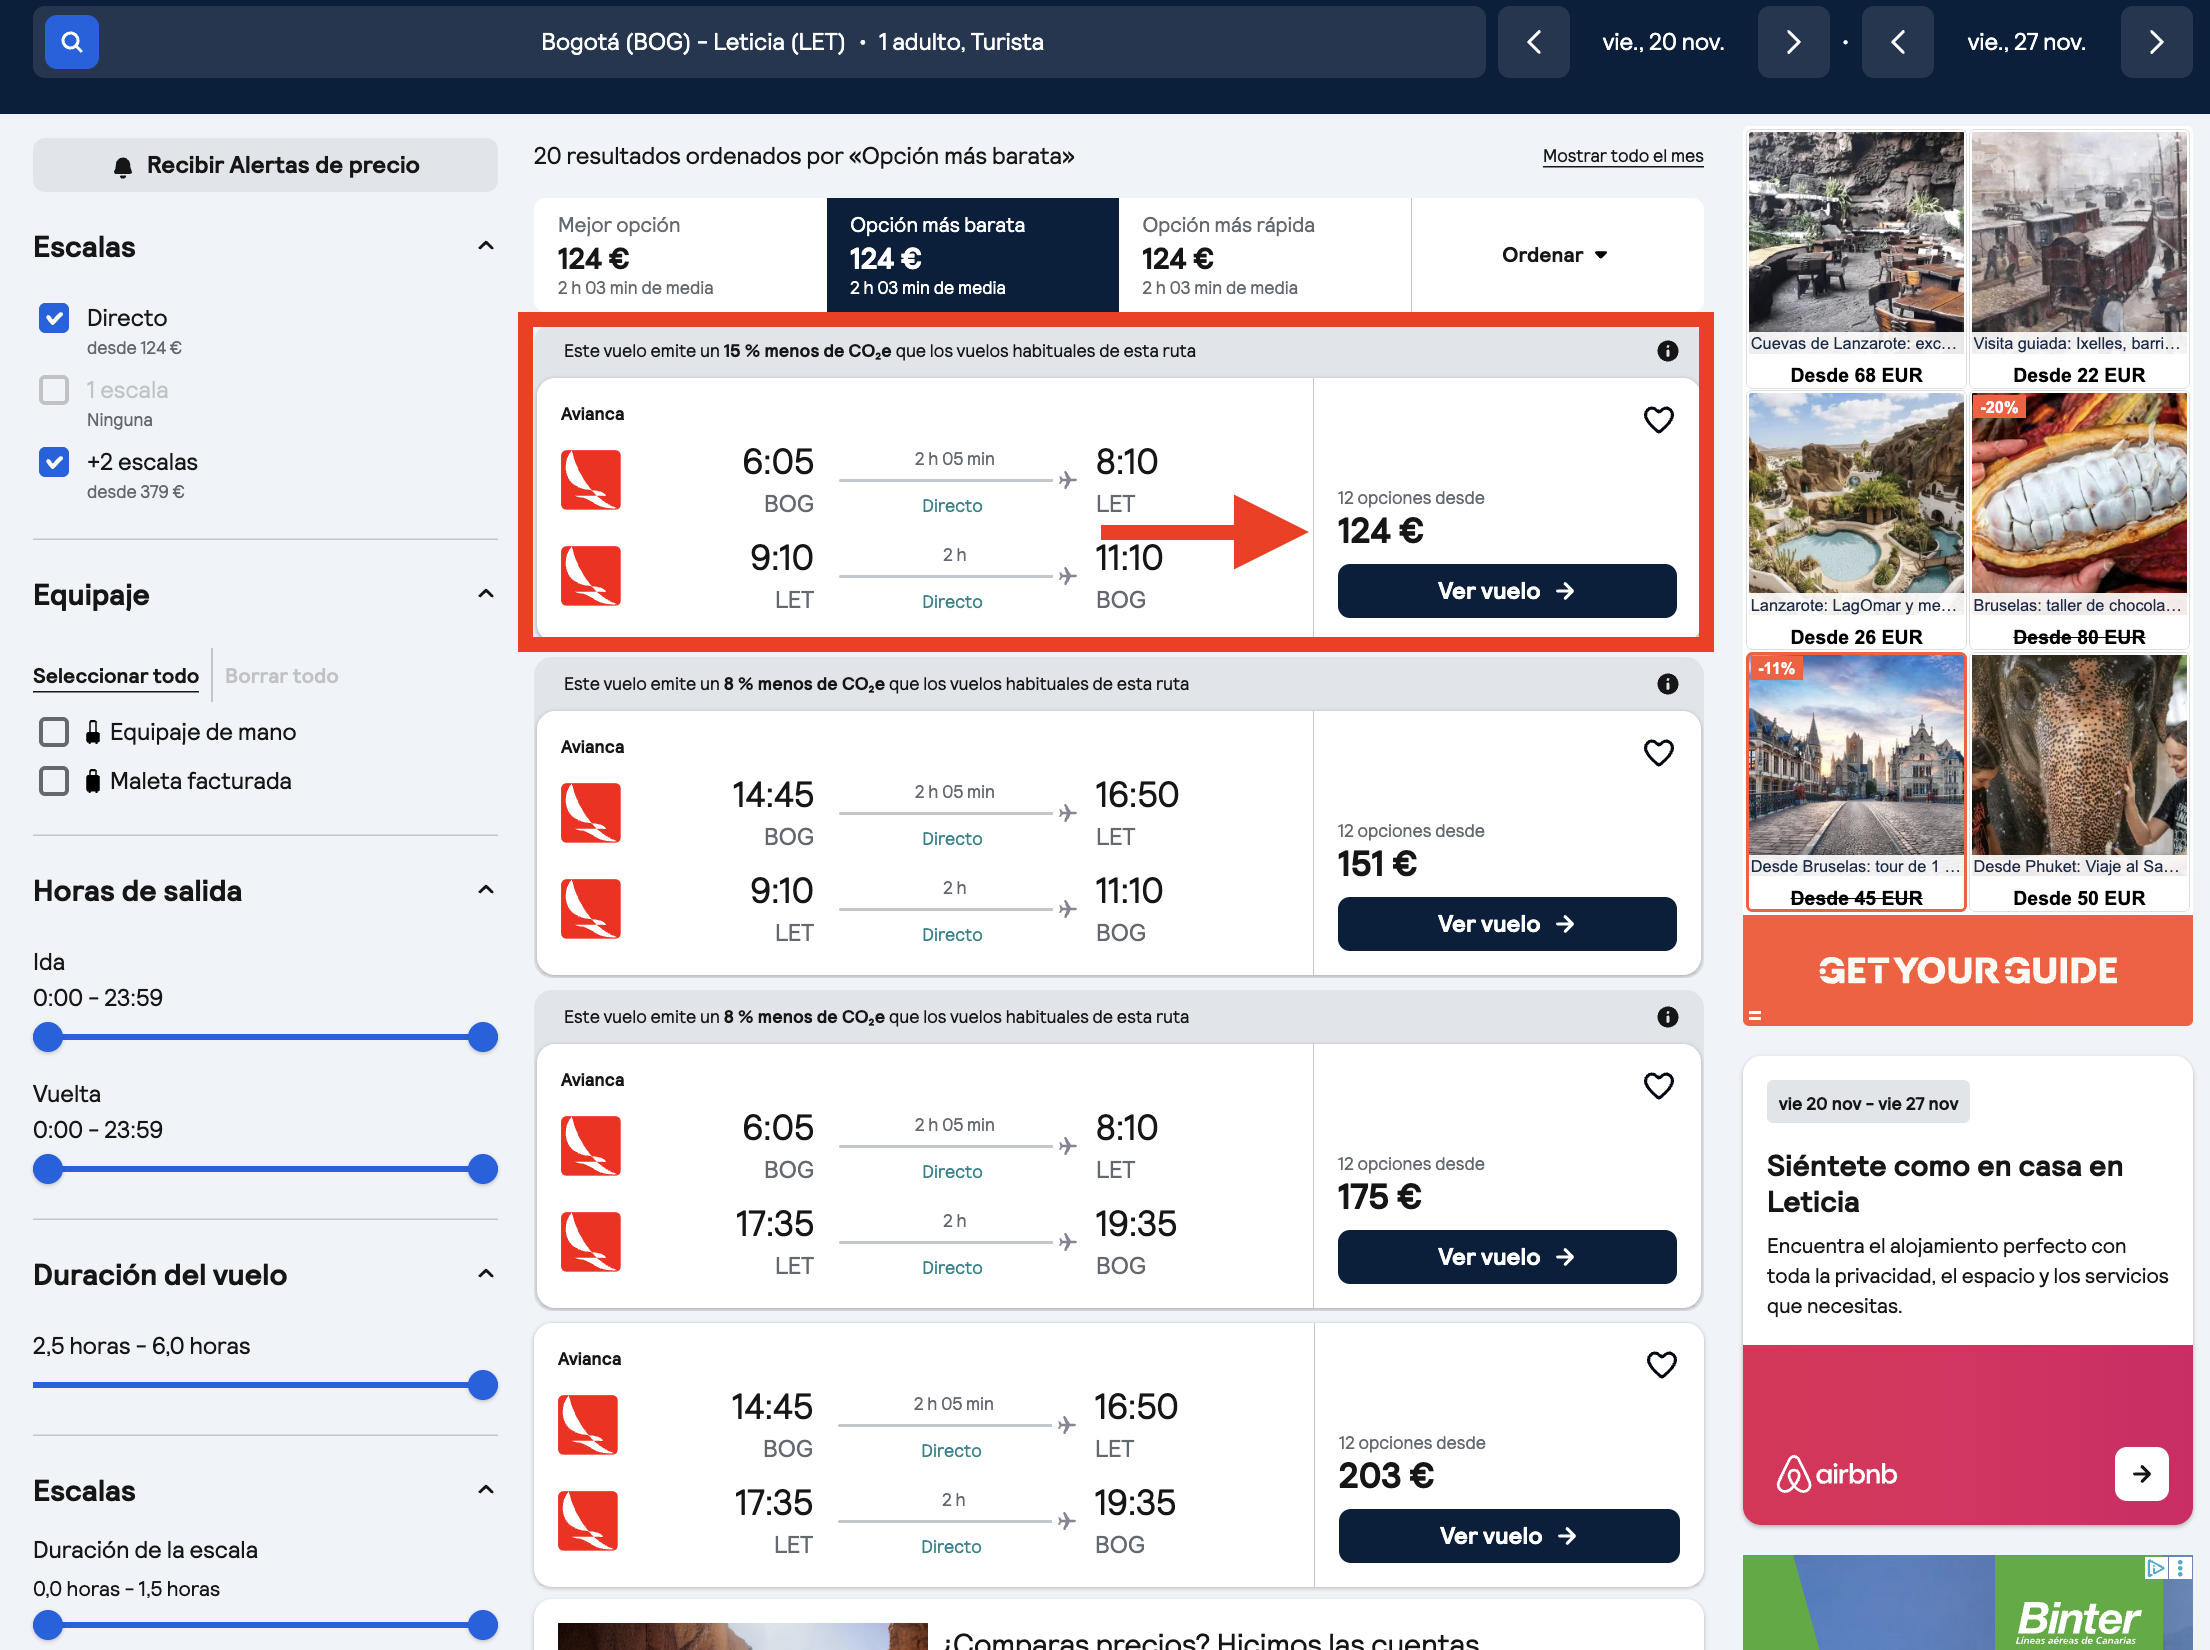
Task: Go to next return date after vie., 27 nov.
Action: (x=2156, y=42)
